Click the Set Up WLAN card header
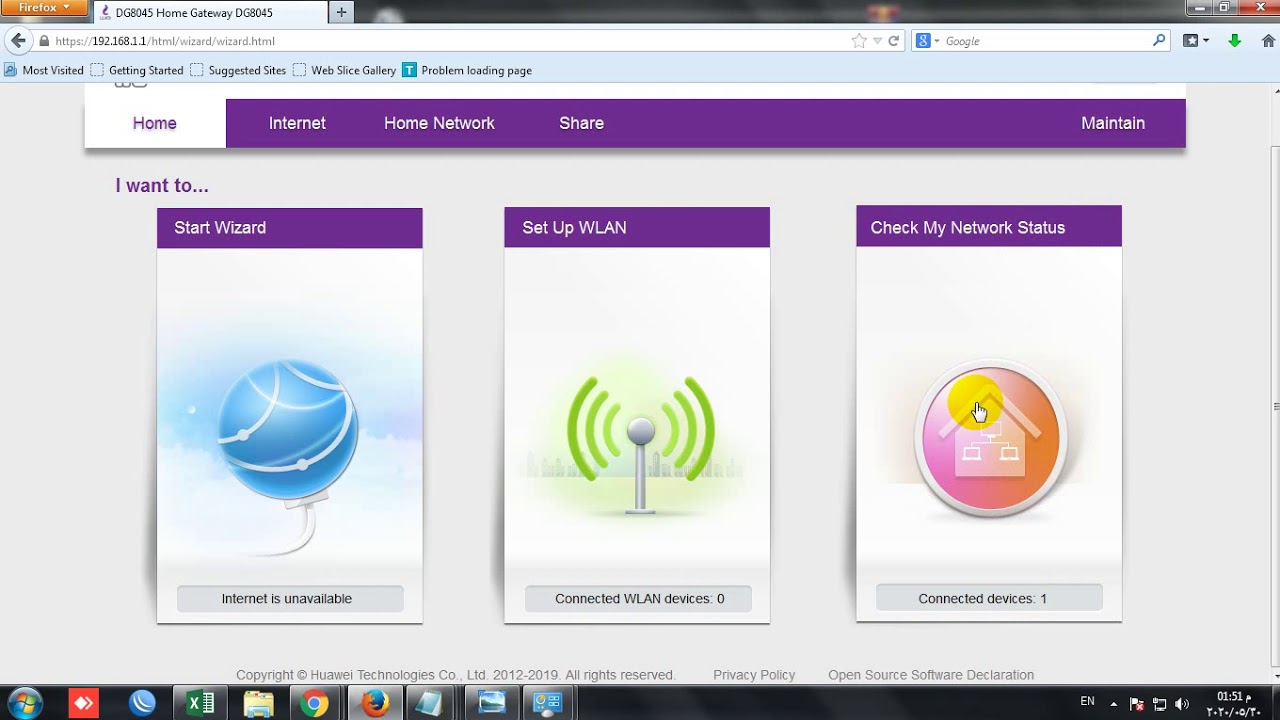This screenshot has height=720, width=1280. [637, 227]
